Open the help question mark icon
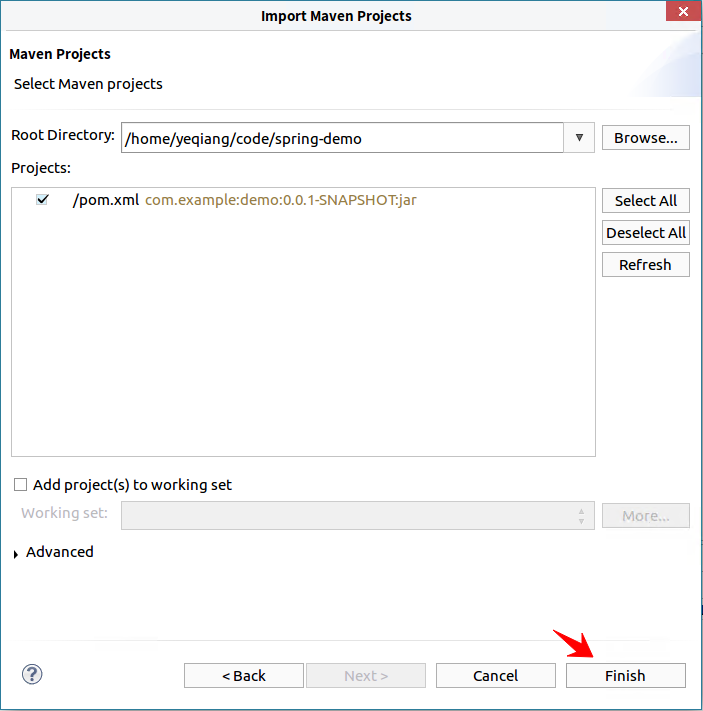The image size is (703, 711). [x=32, y=674]
